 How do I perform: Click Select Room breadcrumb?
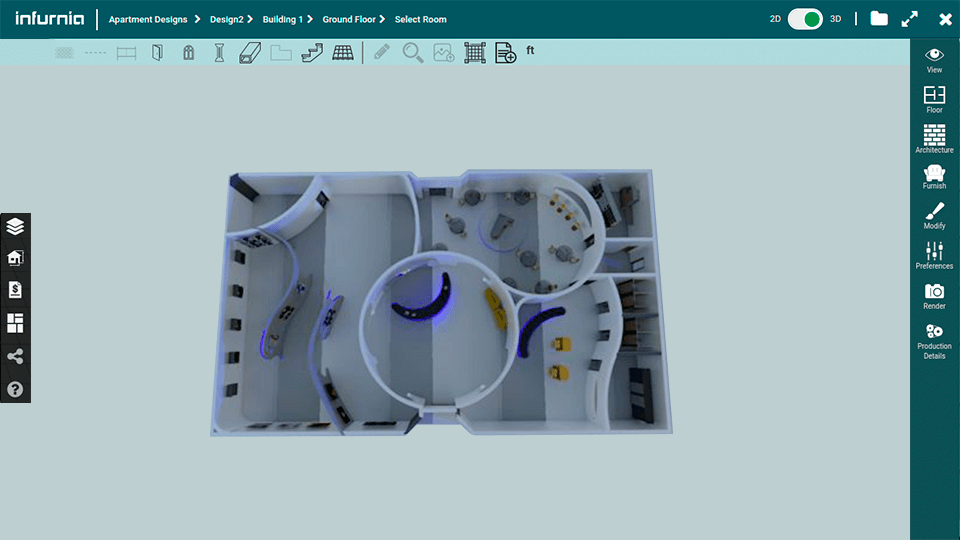[x=421, y=20]
